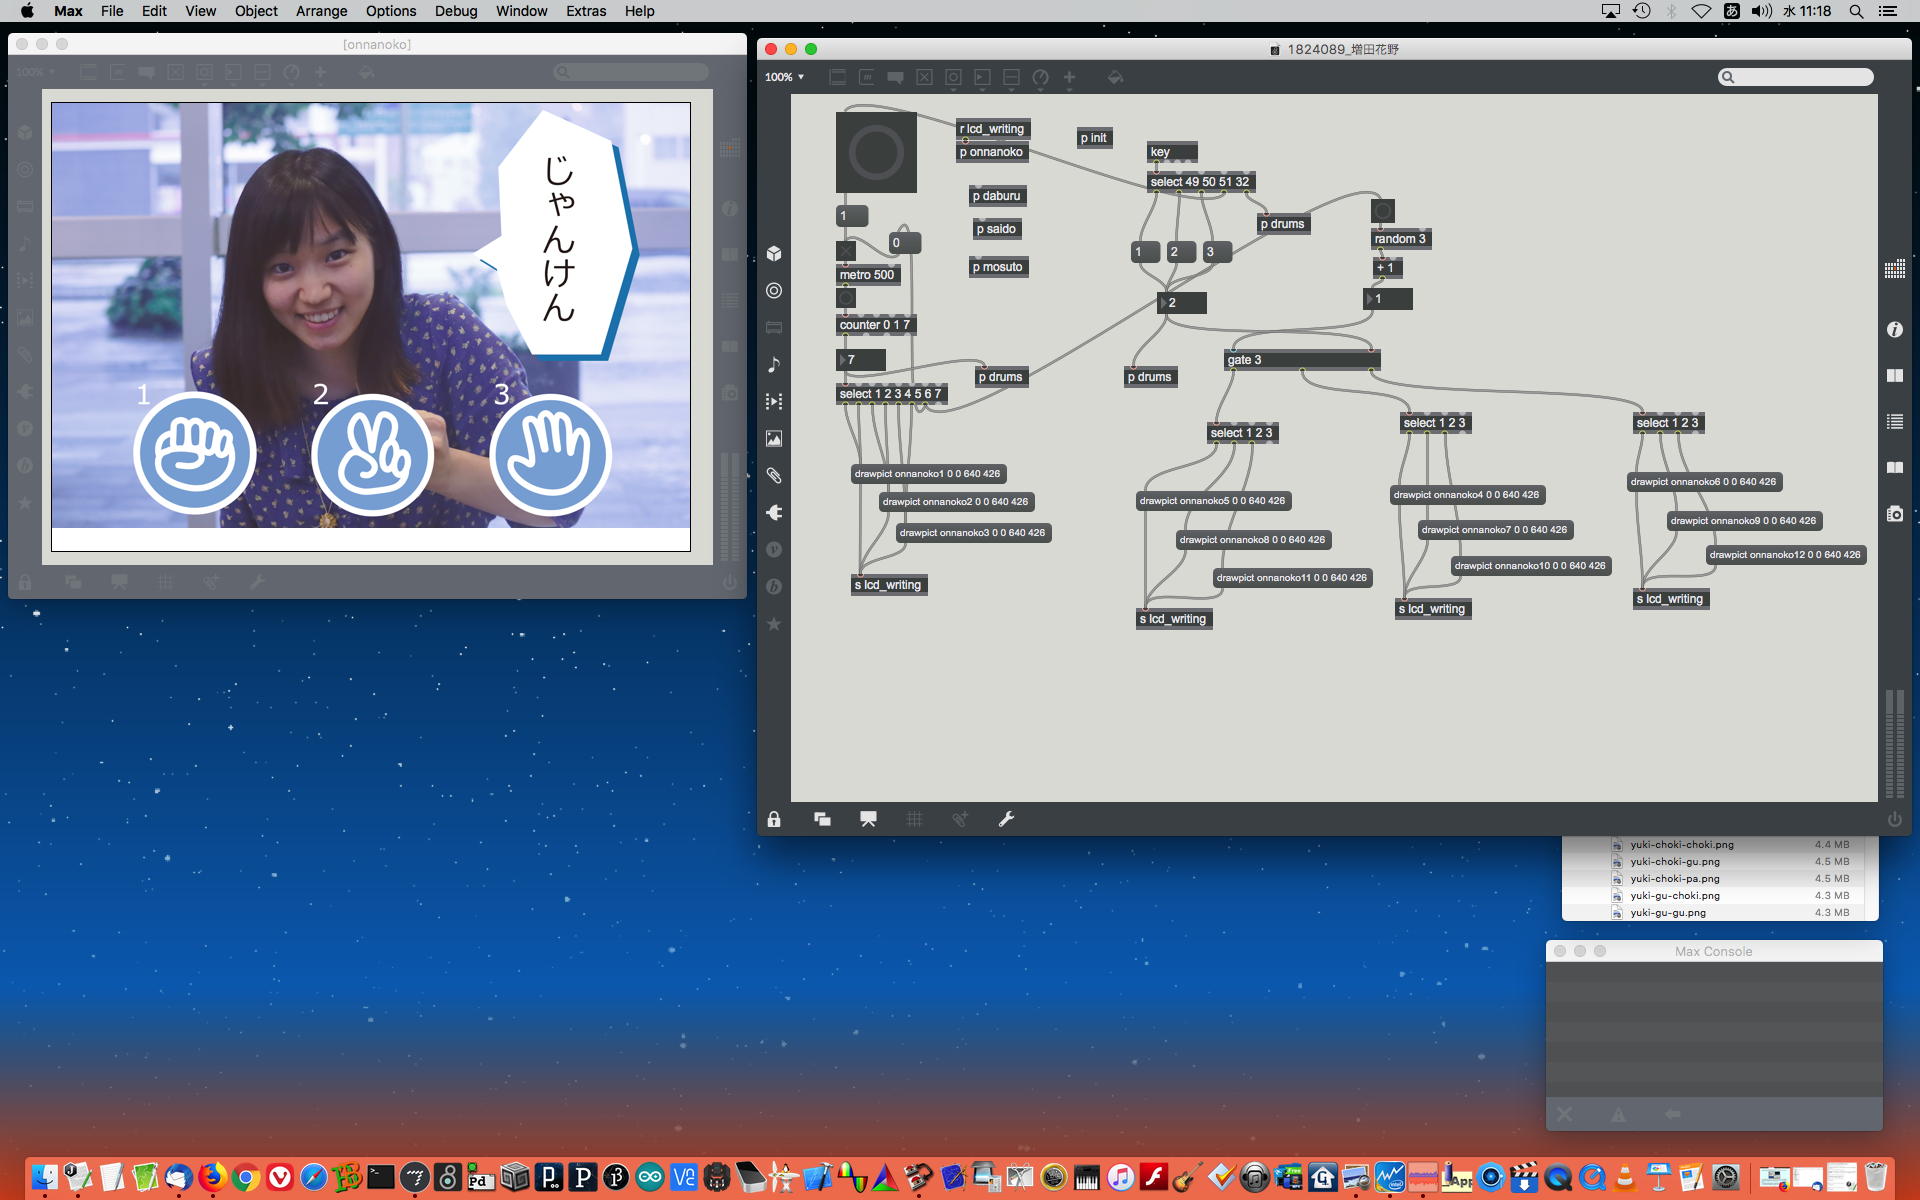Expand the Add Slider dial dropdown
The height and width of the screenshot is (1200, 1920).
tap(1040, 77)
